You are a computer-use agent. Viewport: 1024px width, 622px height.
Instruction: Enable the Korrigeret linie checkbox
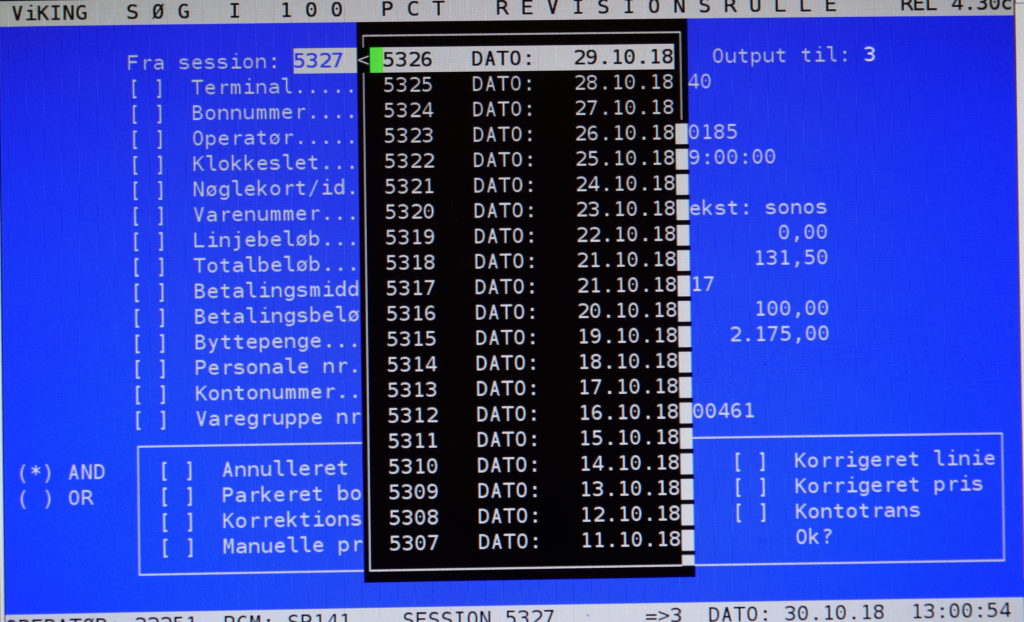pyautogui.click(x=750, y=460)
